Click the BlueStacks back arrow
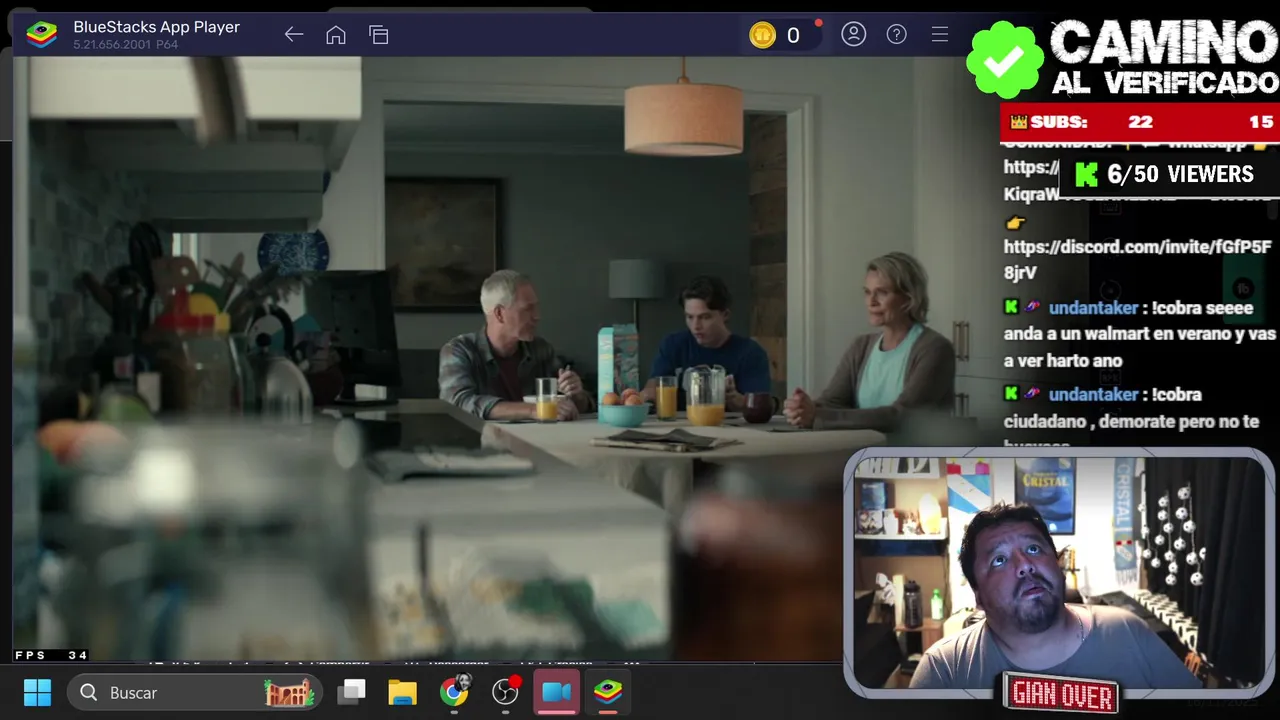Screen dimensions: 1280x720 [293, 35]
